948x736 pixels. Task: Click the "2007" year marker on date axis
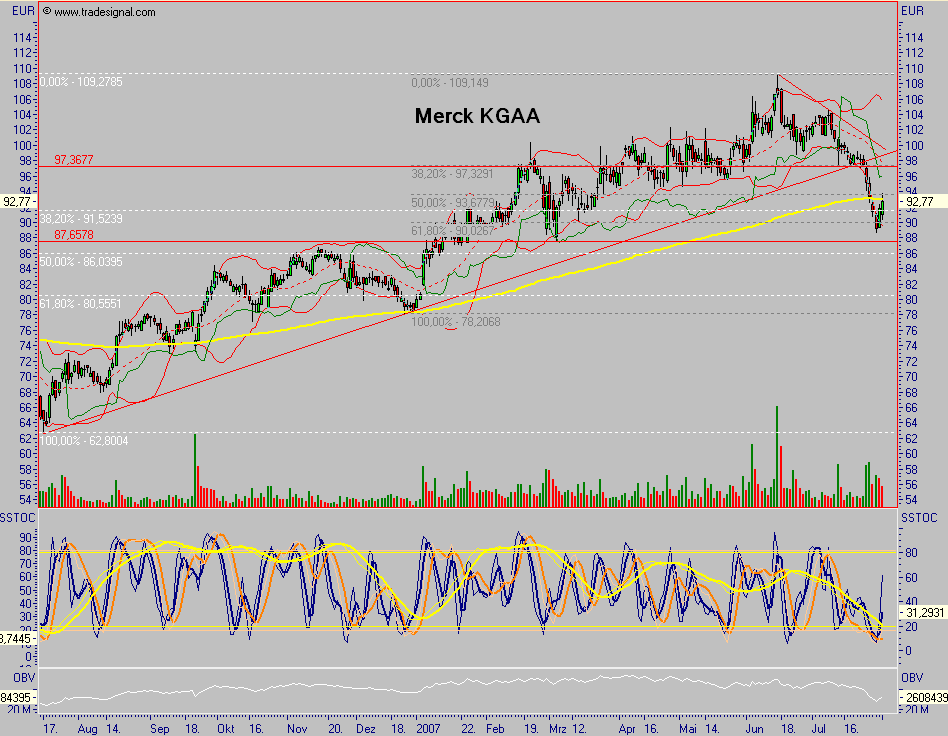tap(428, 729)
